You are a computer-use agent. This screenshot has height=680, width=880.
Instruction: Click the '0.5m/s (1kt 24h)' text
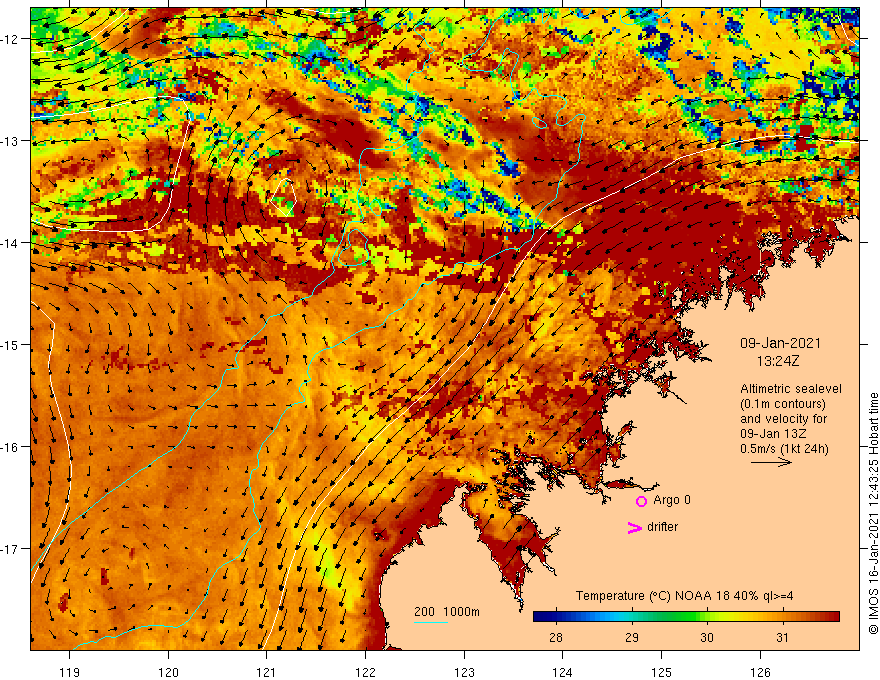point(784,448)
